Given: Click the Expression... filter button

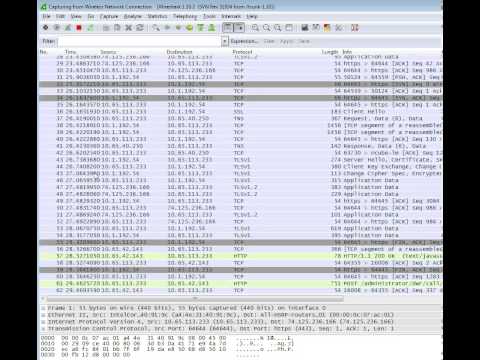Looking at the screenshot, I should [x=244, y=41].
